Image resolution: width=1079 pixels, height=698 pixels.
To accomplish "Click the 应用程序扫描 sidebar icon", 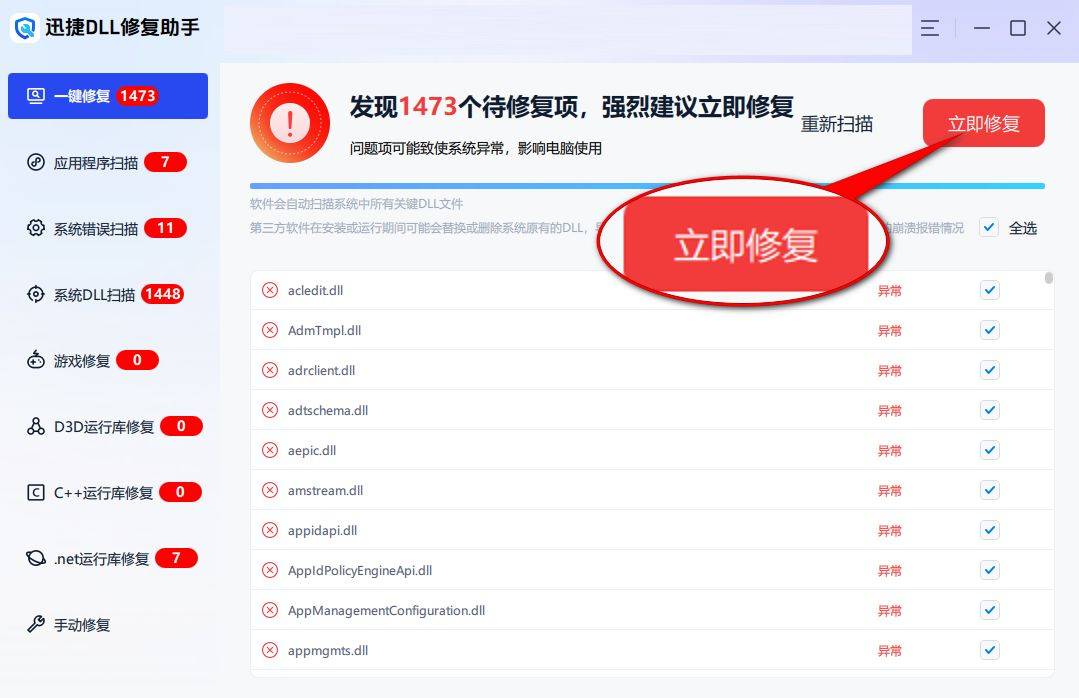I will click(36, 162).
